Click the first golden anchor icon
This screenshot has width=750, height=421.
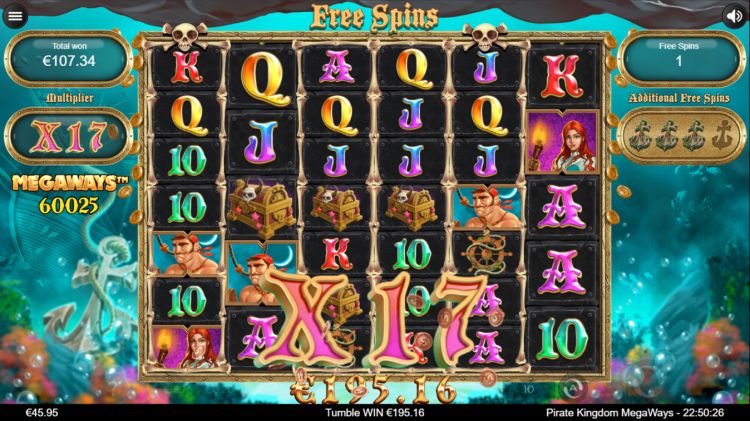click(639, 136)
